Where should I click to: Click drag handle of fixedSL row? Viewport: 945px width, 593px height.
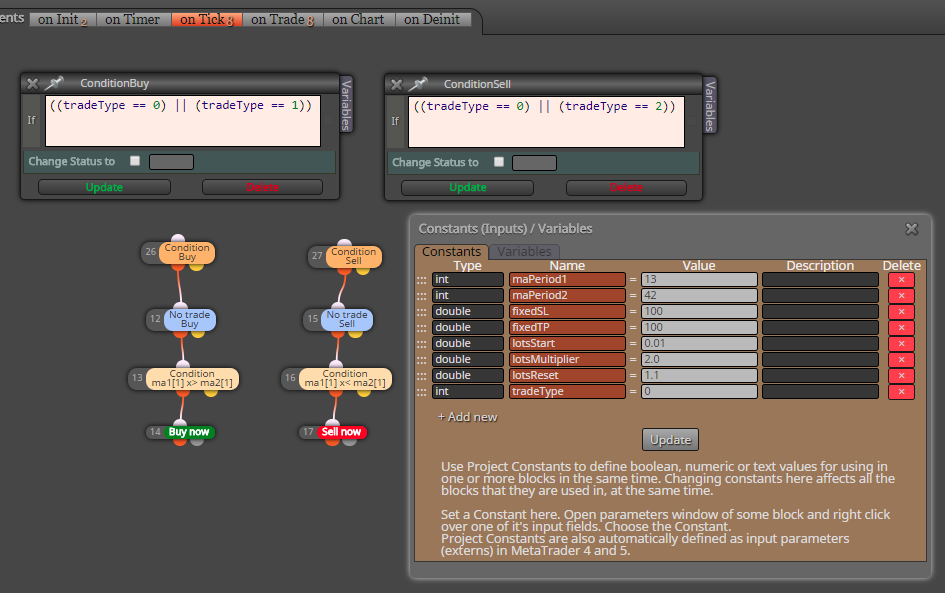[421, 312]
